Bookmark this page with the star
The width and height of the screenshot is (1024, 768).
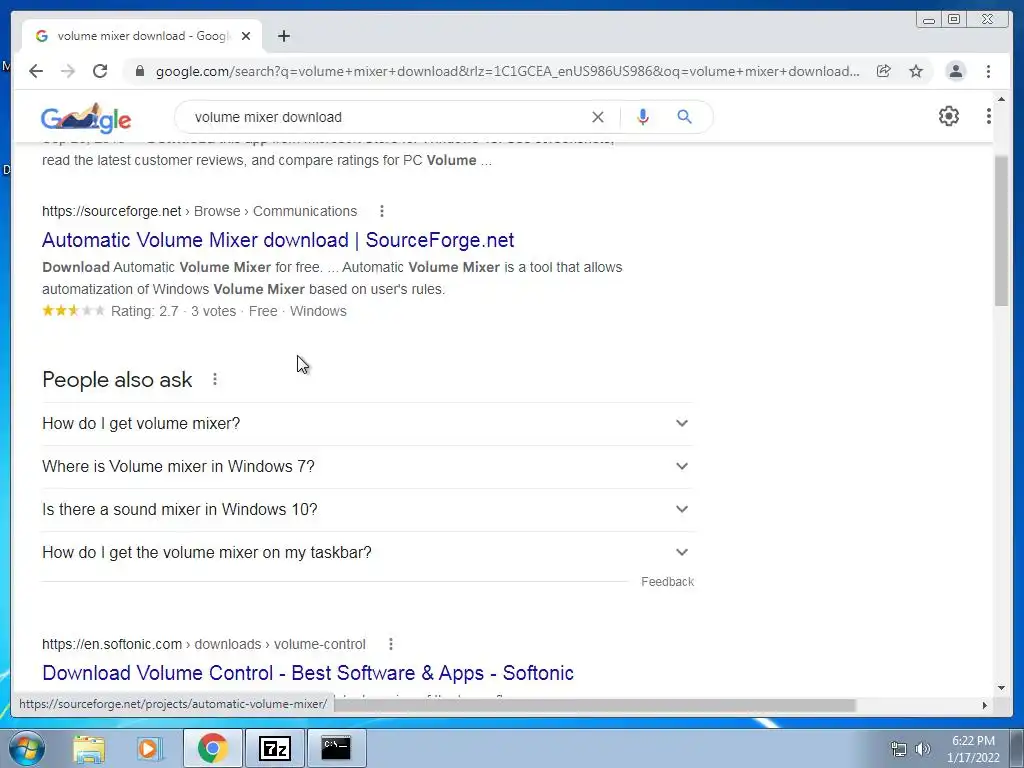click(x=916, y=71)
